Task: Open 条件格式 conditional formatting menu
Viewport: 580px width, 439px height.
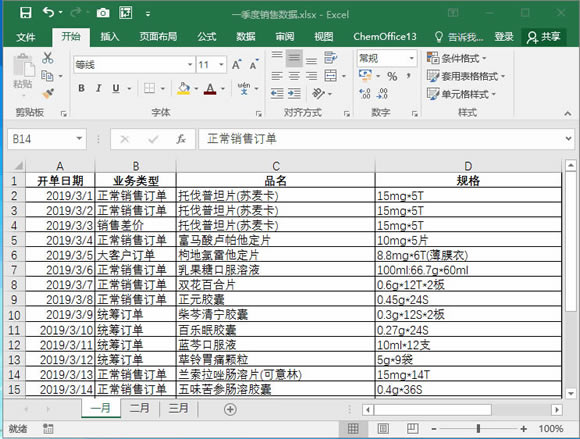Action: (x=456, y=58)
